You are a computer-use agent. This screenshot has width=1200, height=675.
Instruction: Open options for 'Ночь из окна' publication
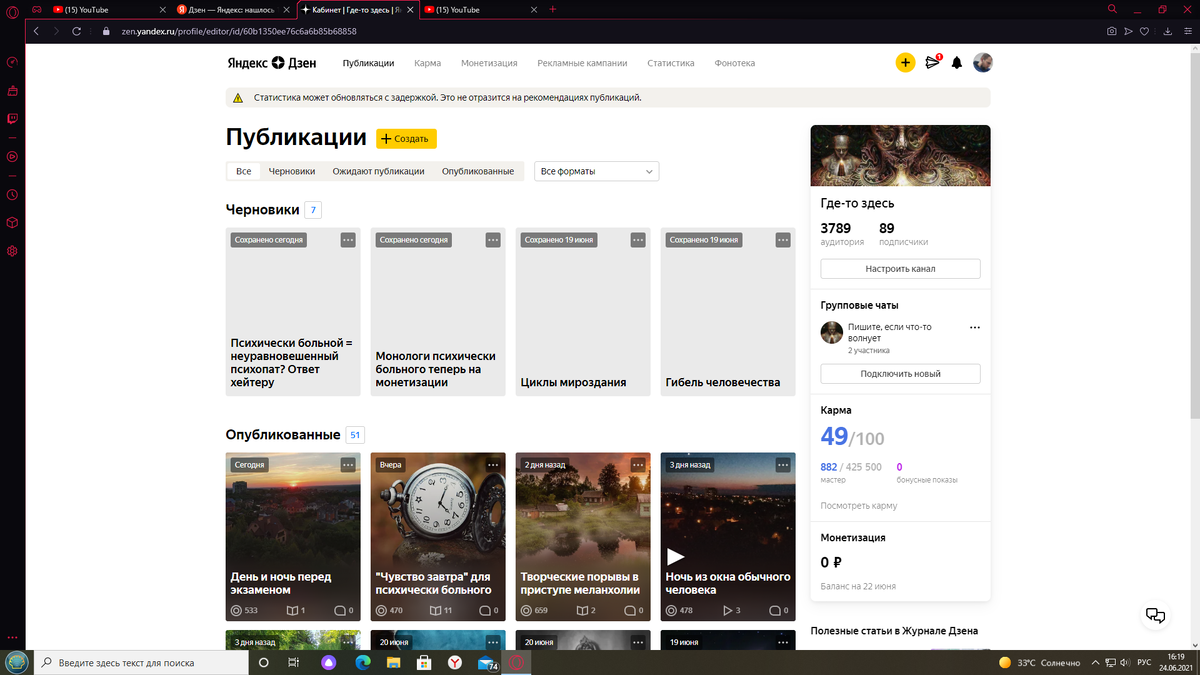click(x=783, y=465)
